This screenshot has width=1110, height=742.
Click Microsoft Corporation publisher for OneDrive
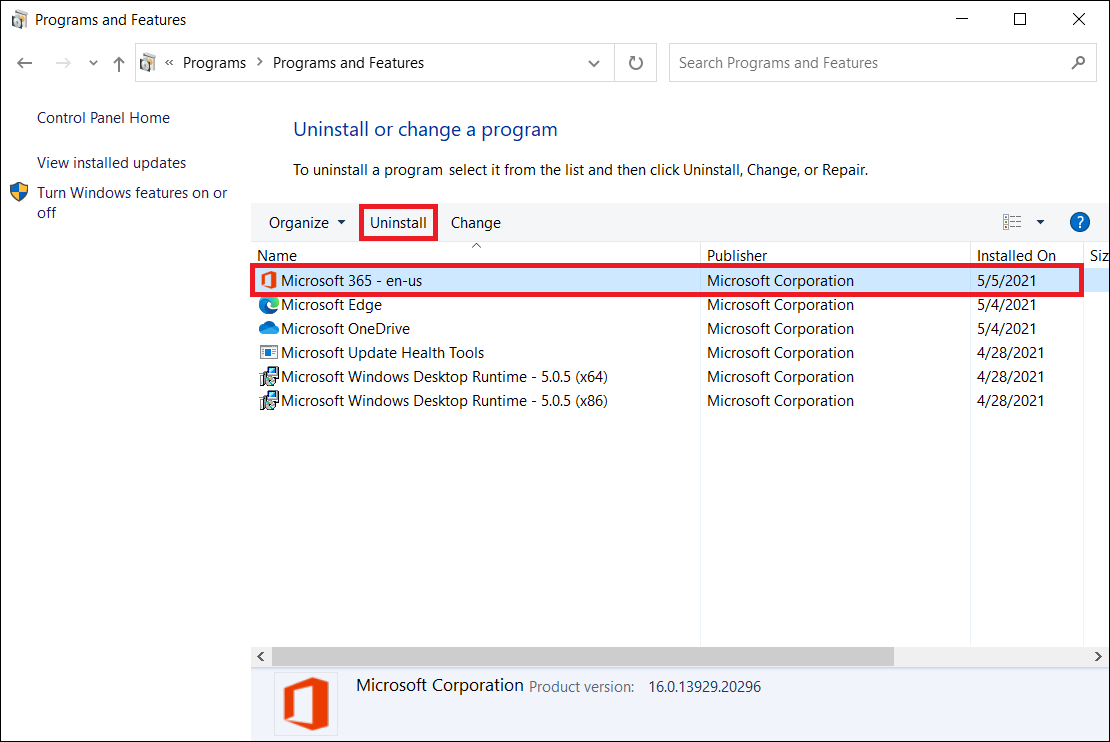pyautogui.click(x=780, y=329)
